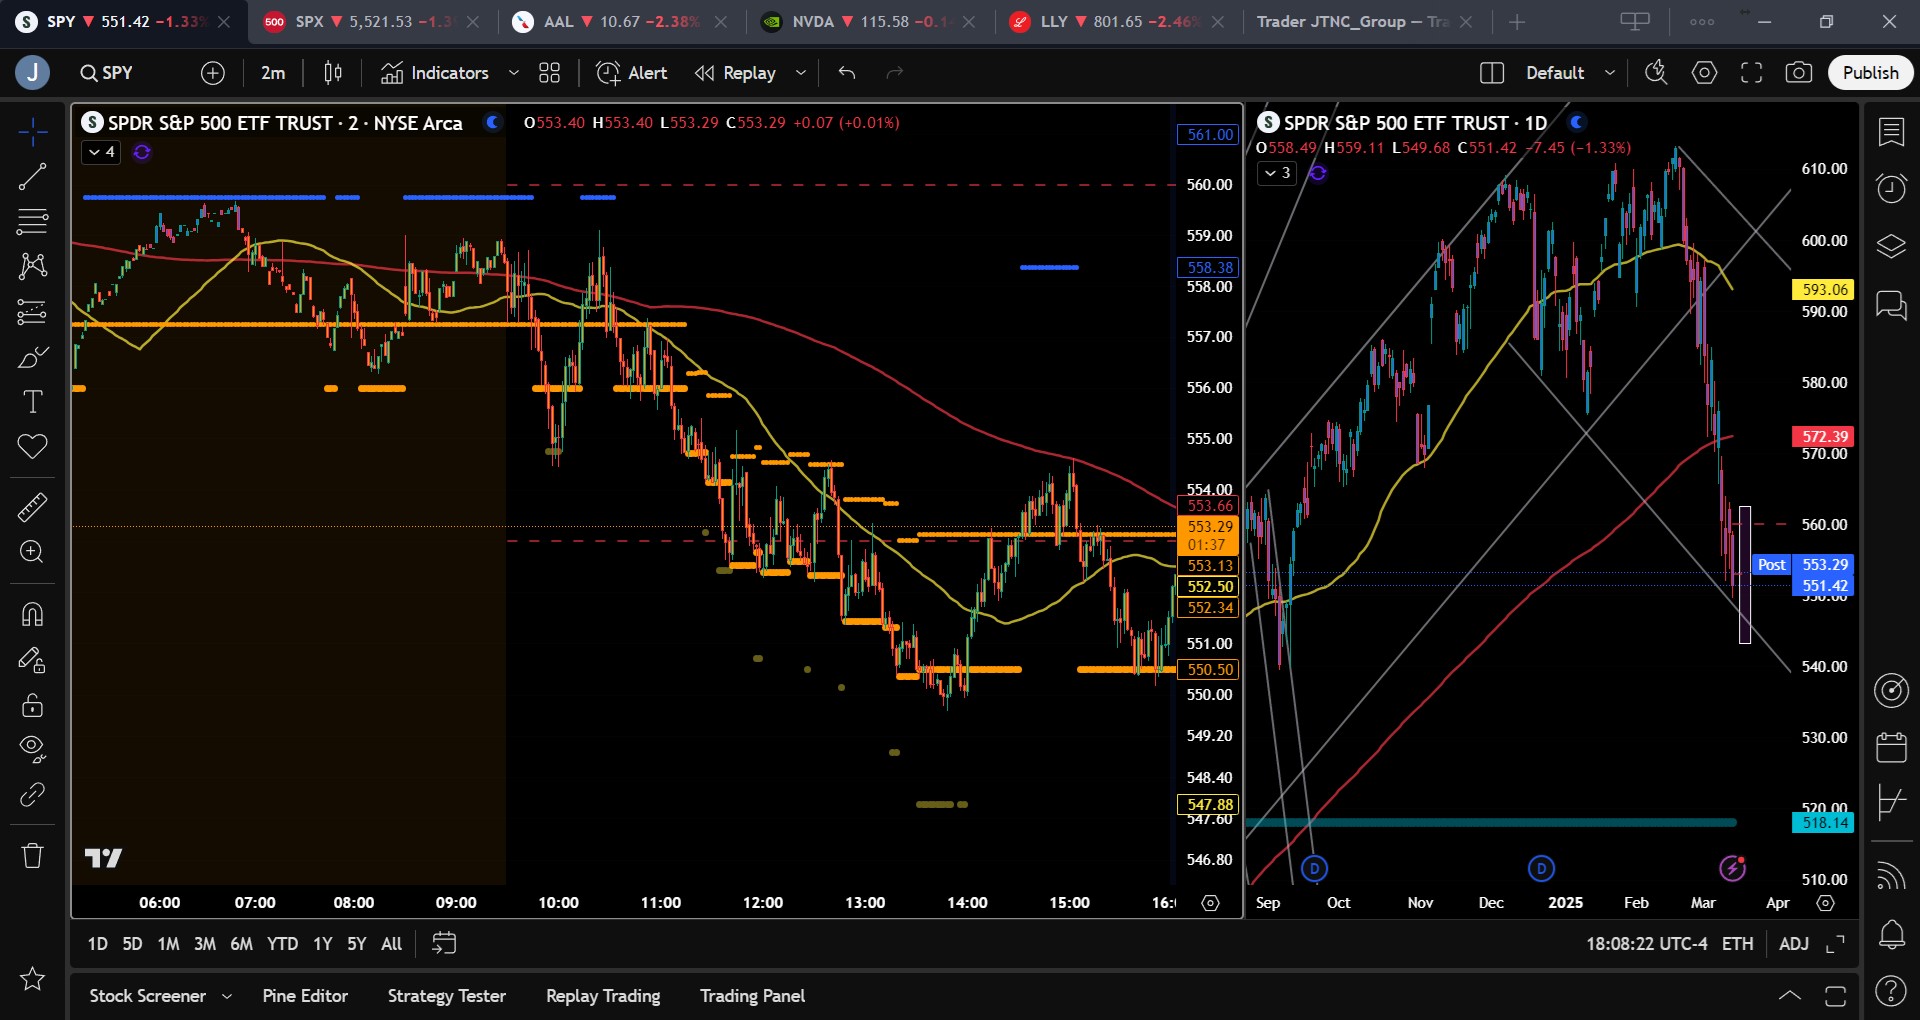The height and width of the screenshot is (1020, 1920).
Task: Open the chart patterns tool
Action: coord(33,265)
